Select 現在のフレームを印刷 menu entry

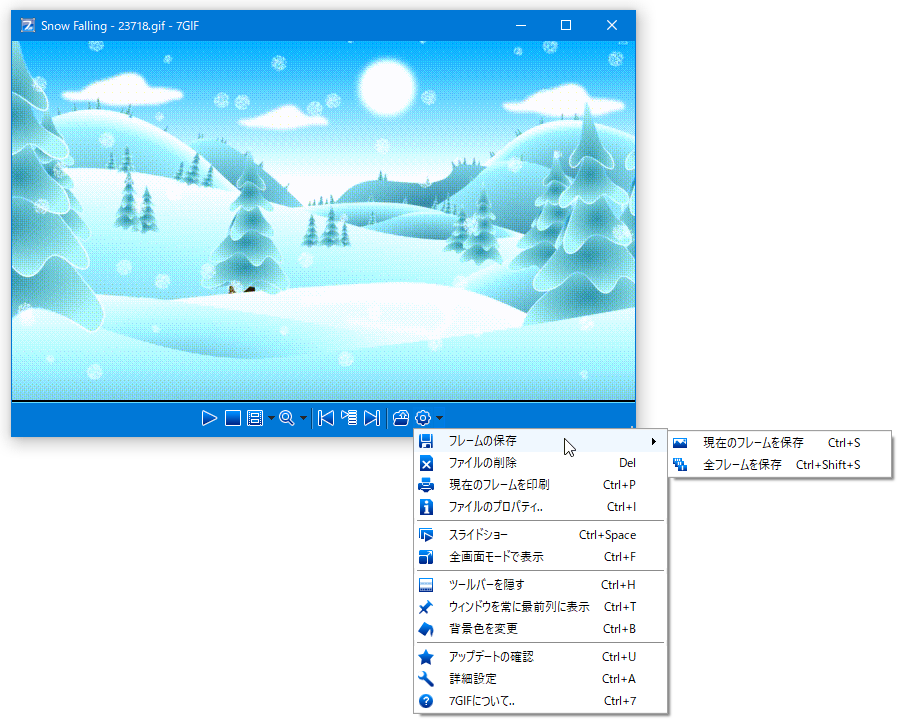click(540, 485)
